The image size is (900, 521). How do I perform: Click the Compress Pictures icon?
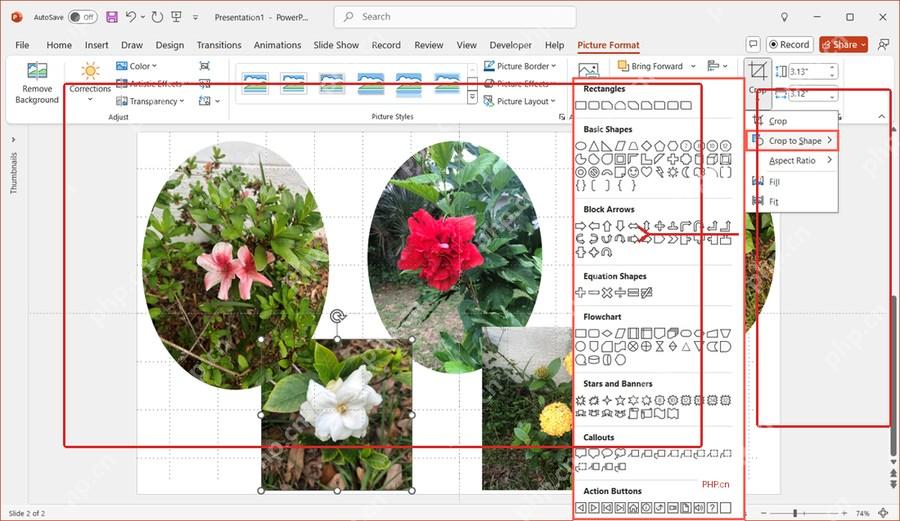[204, 66]
